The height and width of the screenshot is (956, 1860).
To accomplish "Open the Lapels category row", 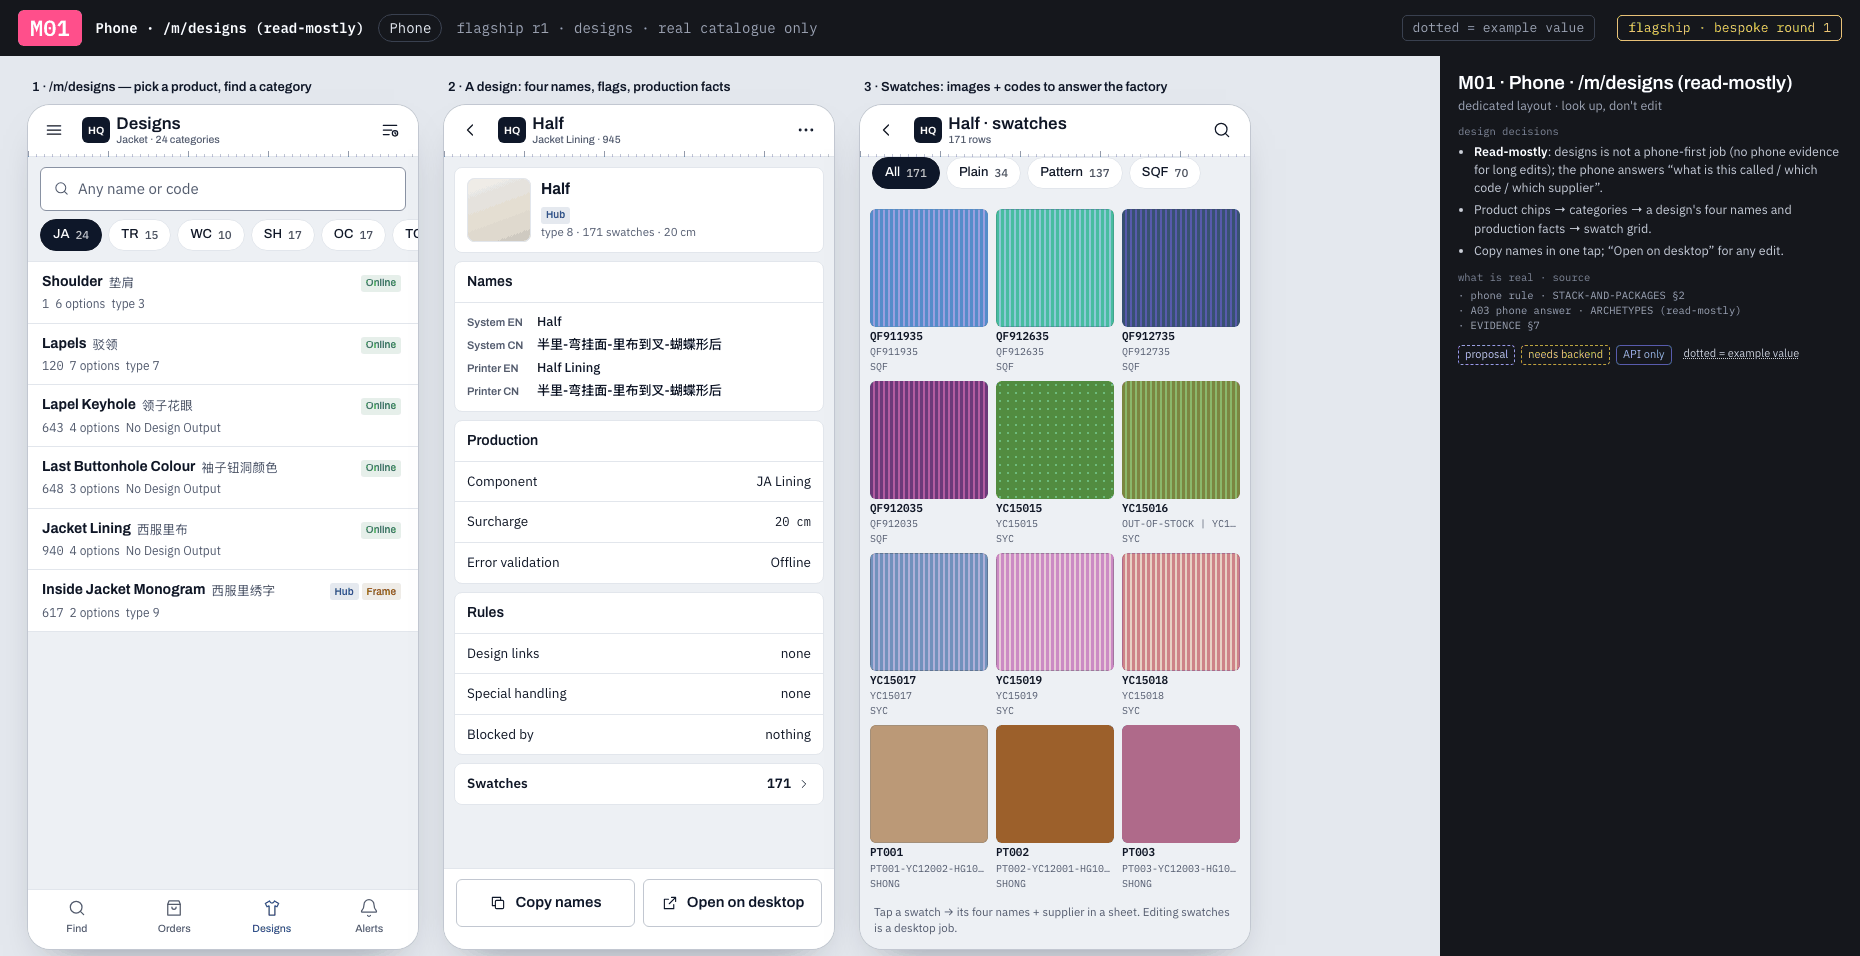I will 223,354.
